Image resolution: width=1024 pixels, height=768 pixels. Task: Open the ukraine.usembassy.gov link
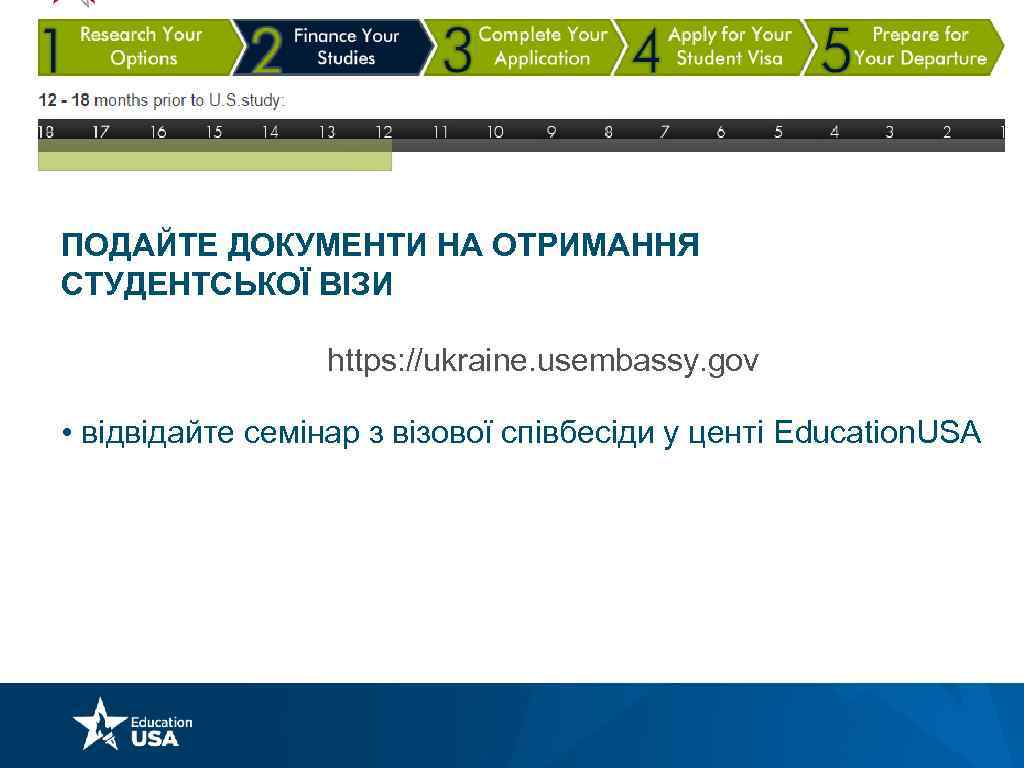click(543, 360)
